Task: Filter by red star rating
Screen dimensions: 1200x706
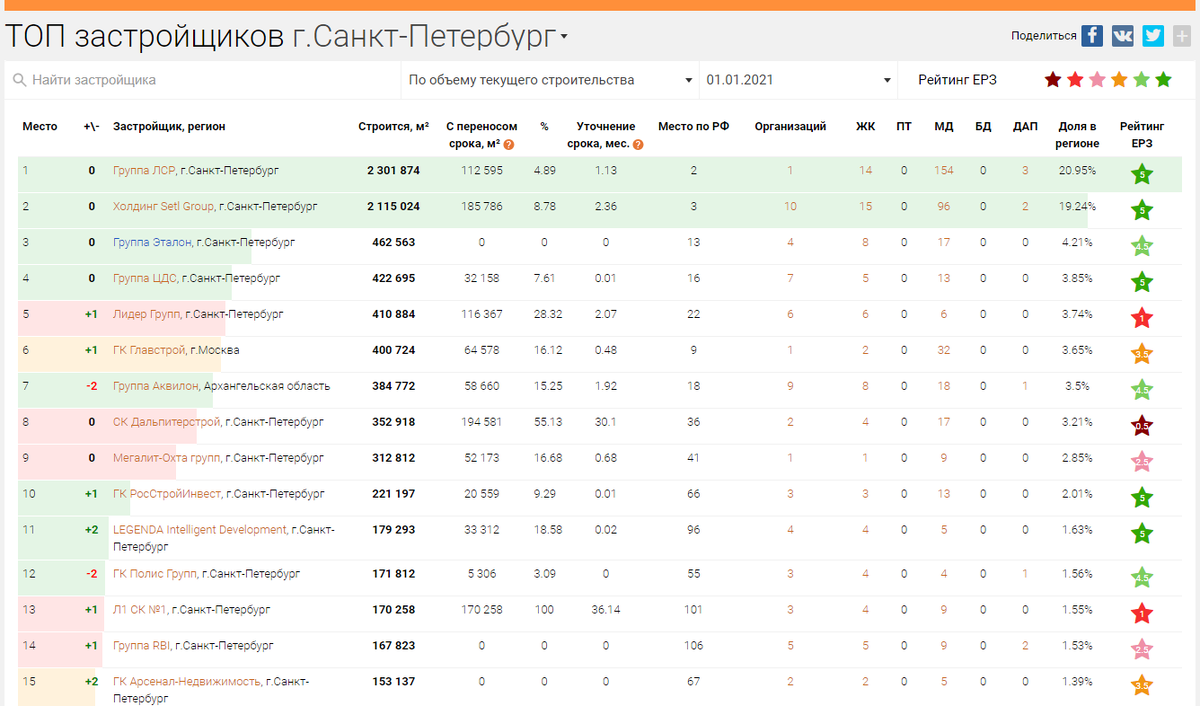Action: [1075, 80]
